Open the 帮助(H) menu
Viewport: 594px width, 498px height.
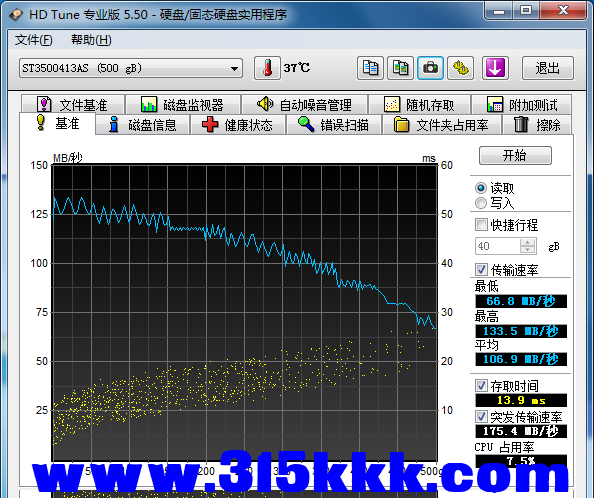click(x=91, y=40)
